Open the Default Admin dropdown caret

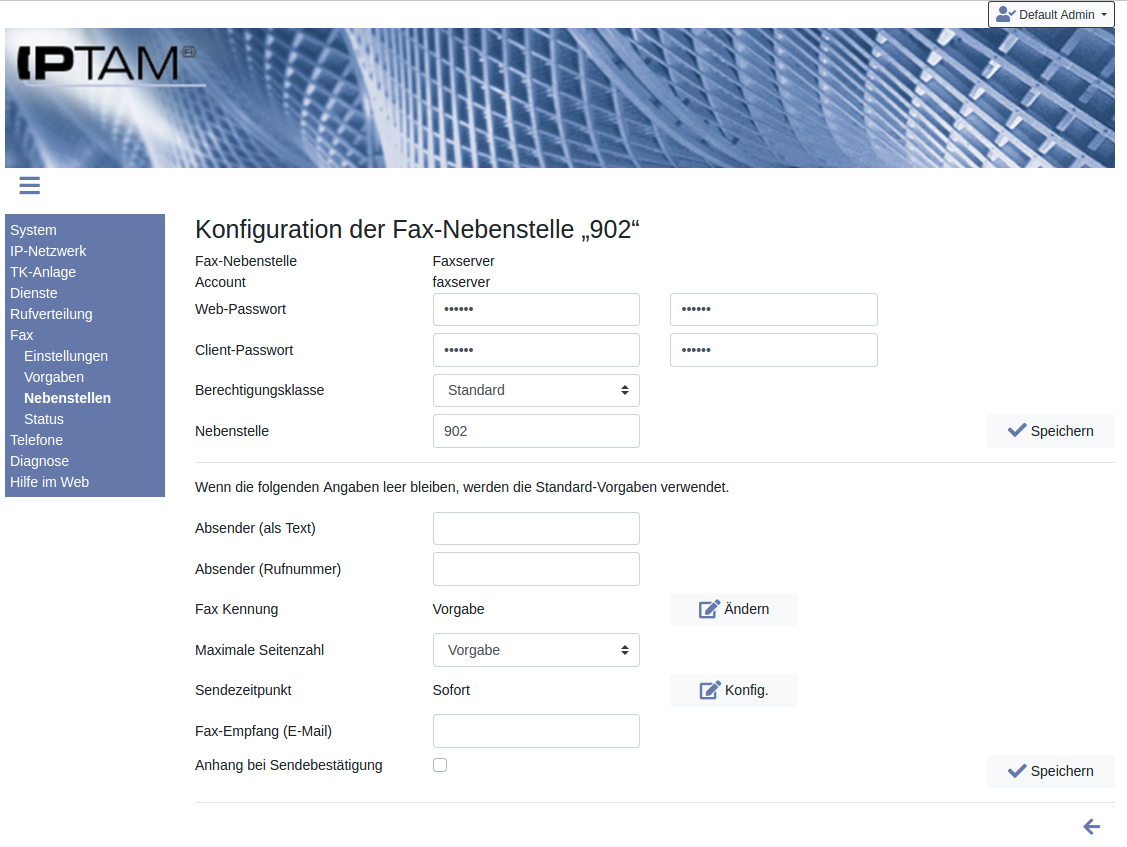1104,15
